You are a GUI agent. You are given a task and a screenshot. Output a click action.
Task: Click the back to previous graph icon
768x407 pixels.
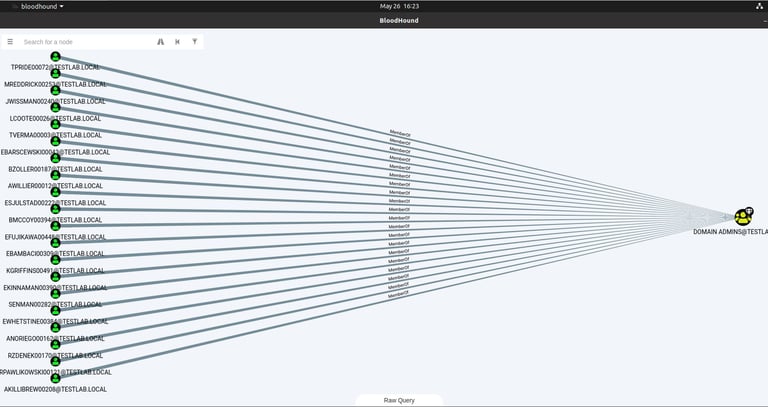[177, 42]
